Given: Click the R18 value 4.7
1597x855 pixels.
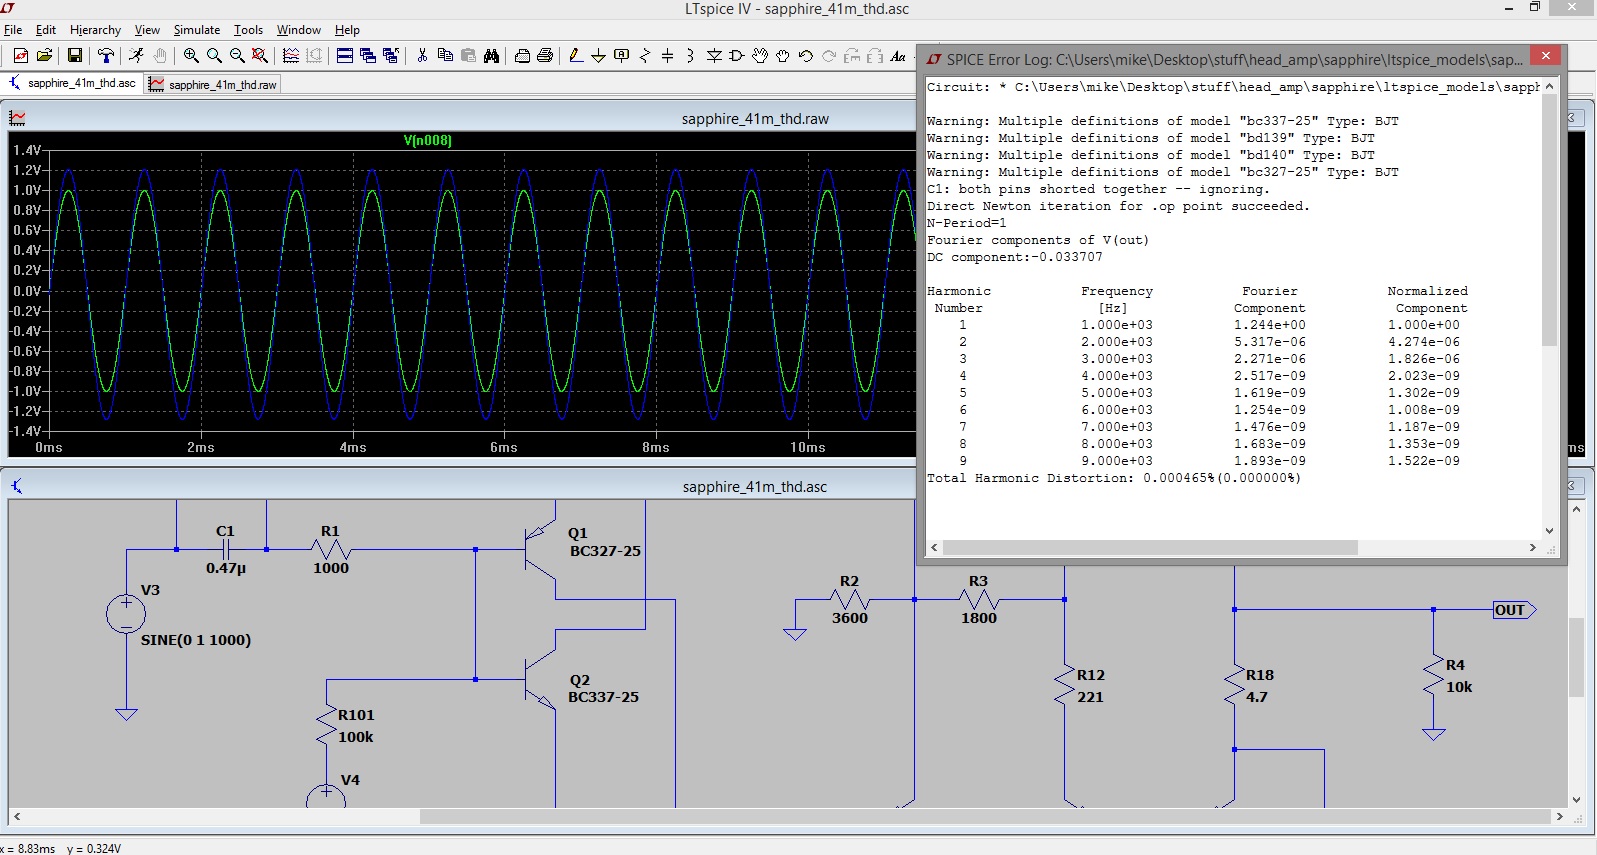Looking at the screenshot, I should [1257, 697].
